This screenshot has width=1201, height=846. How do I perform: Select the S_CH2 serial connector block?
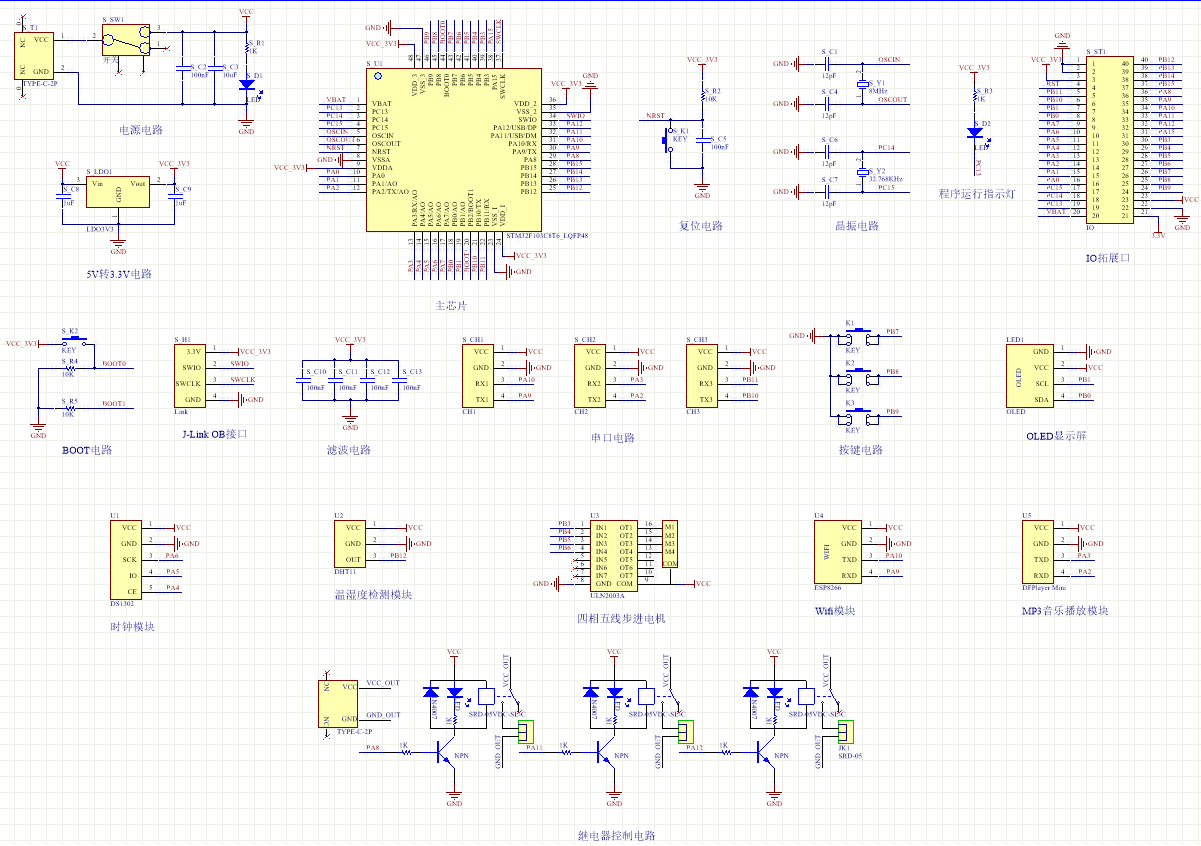tap(590, 376)
